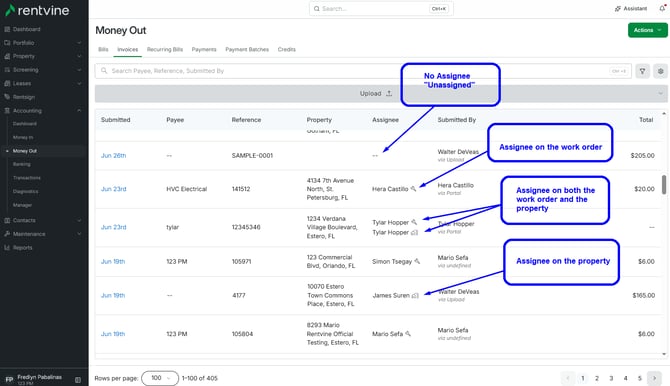The image size is (670, 386).
Task: Switch to the Payments tab
Action: click(x=204, y=50)
